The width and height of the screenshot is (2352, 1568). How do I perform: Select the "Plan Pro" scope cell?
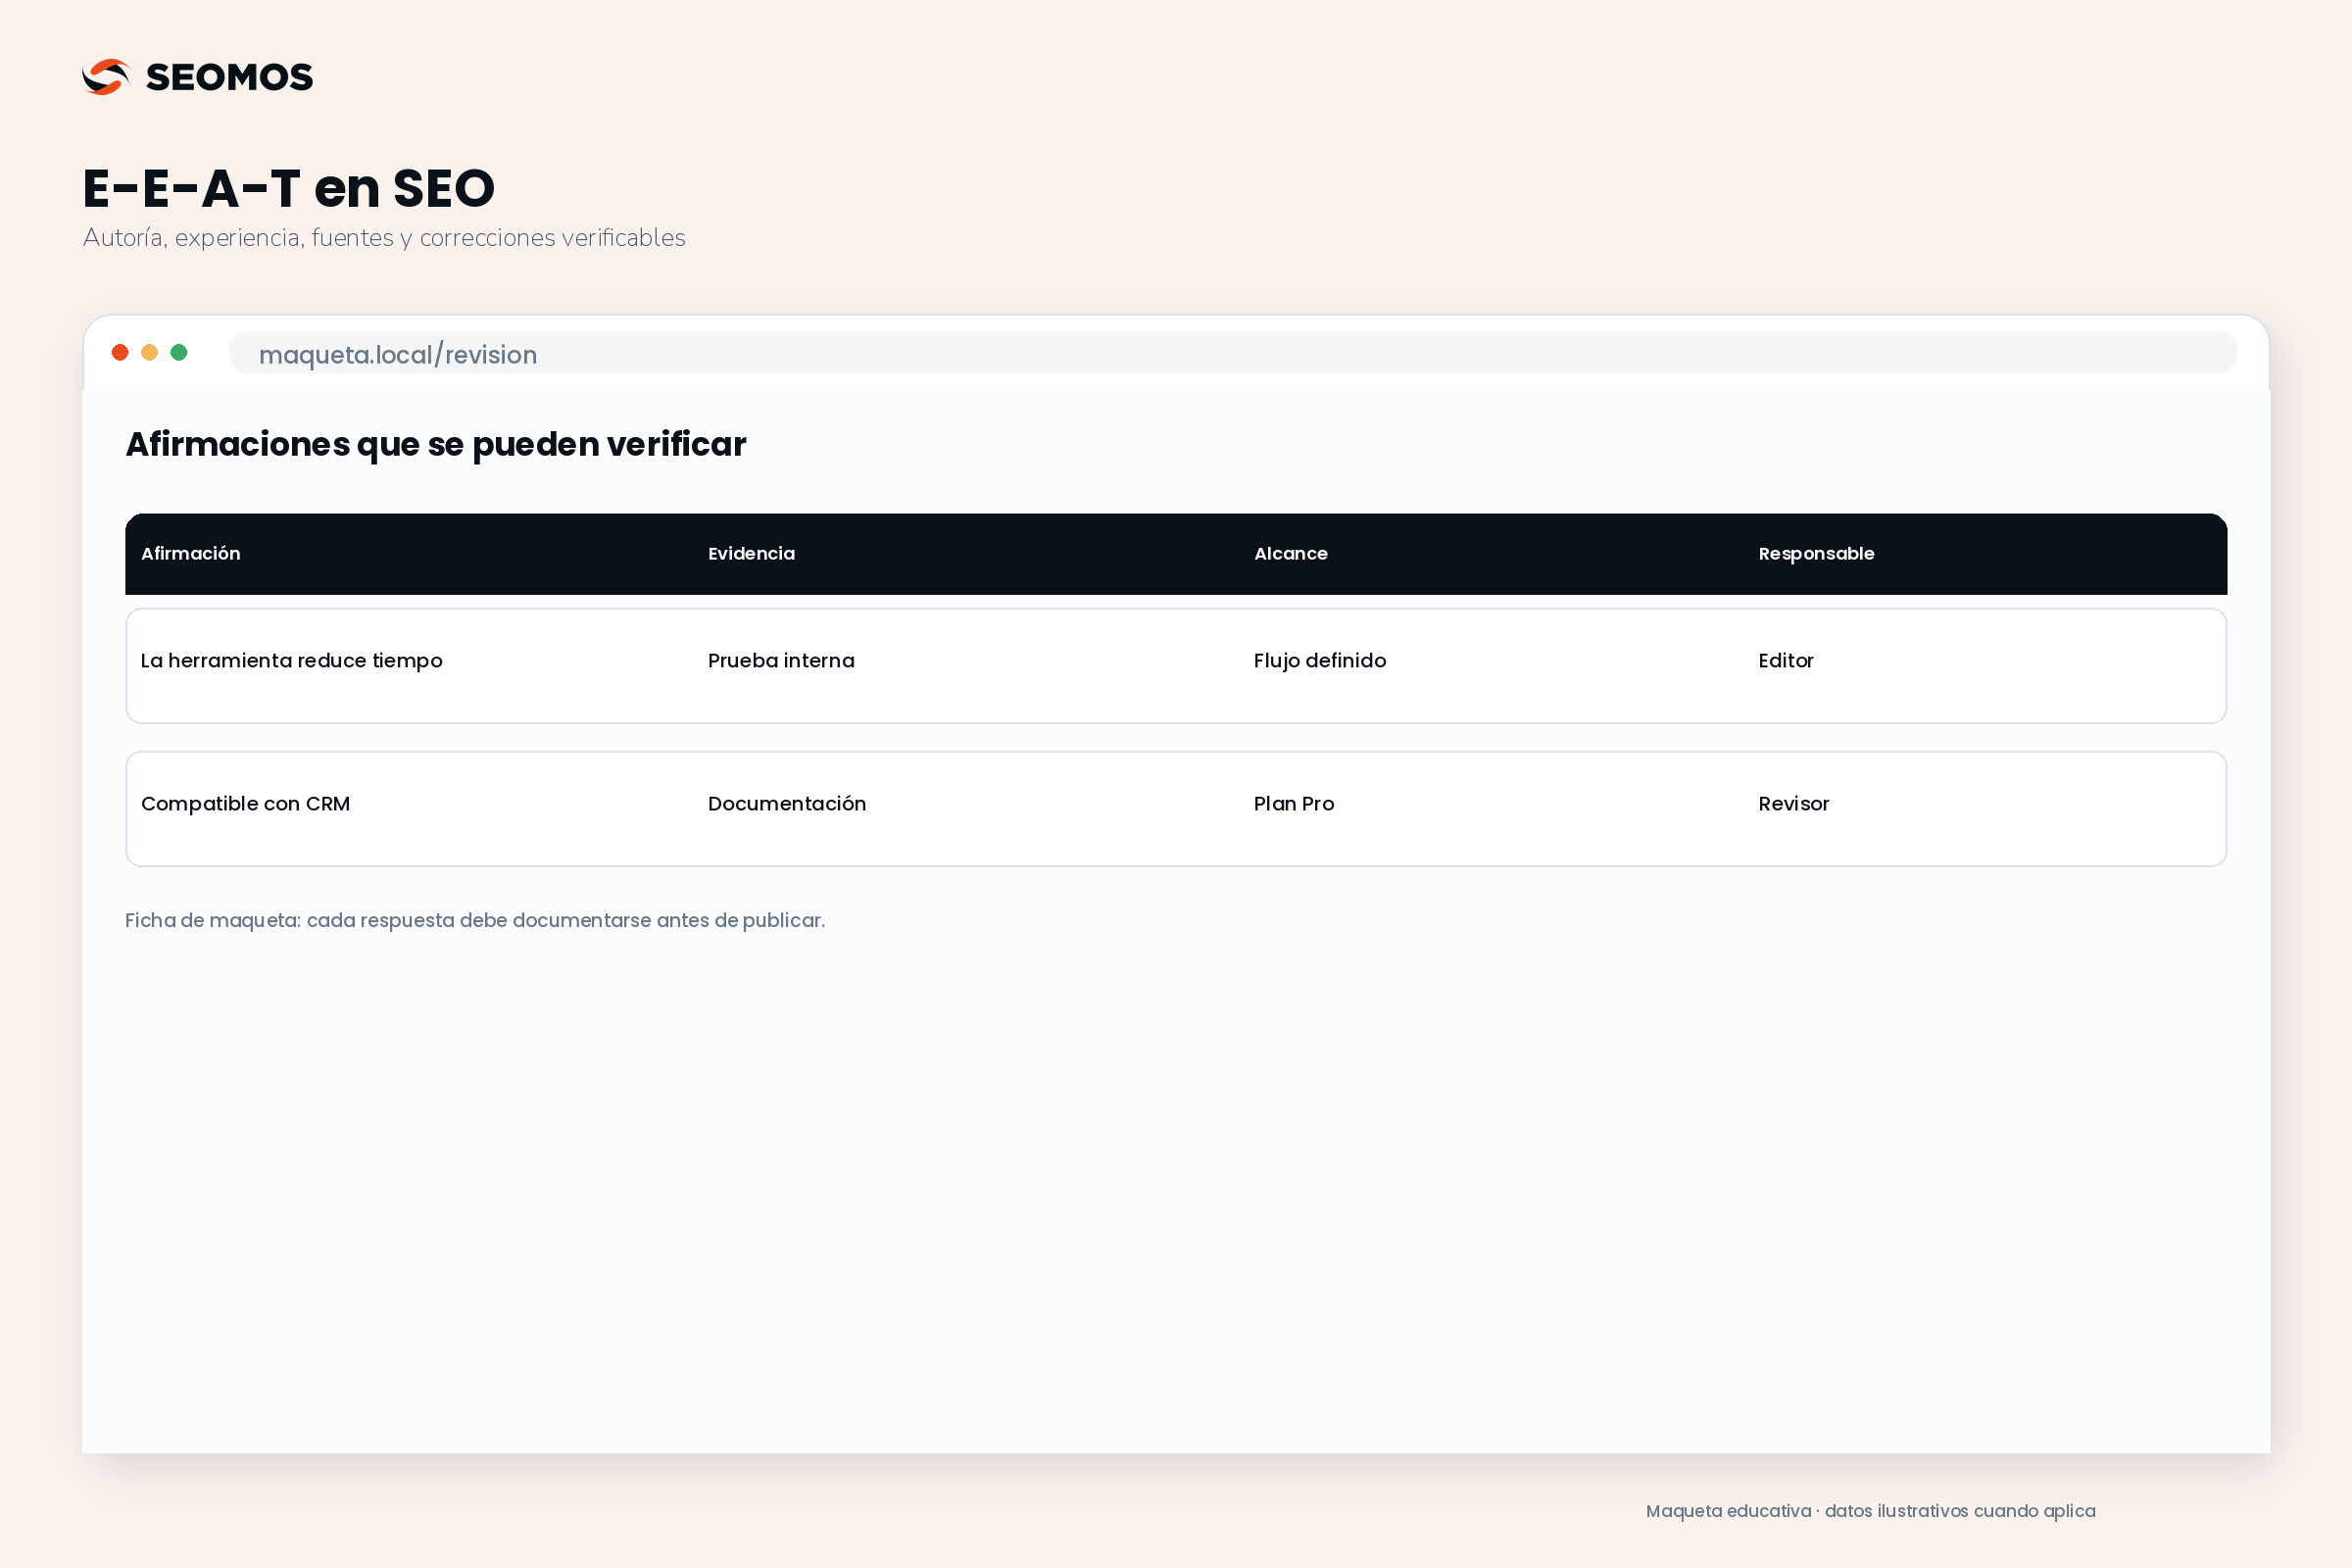tap(1294, 803)
